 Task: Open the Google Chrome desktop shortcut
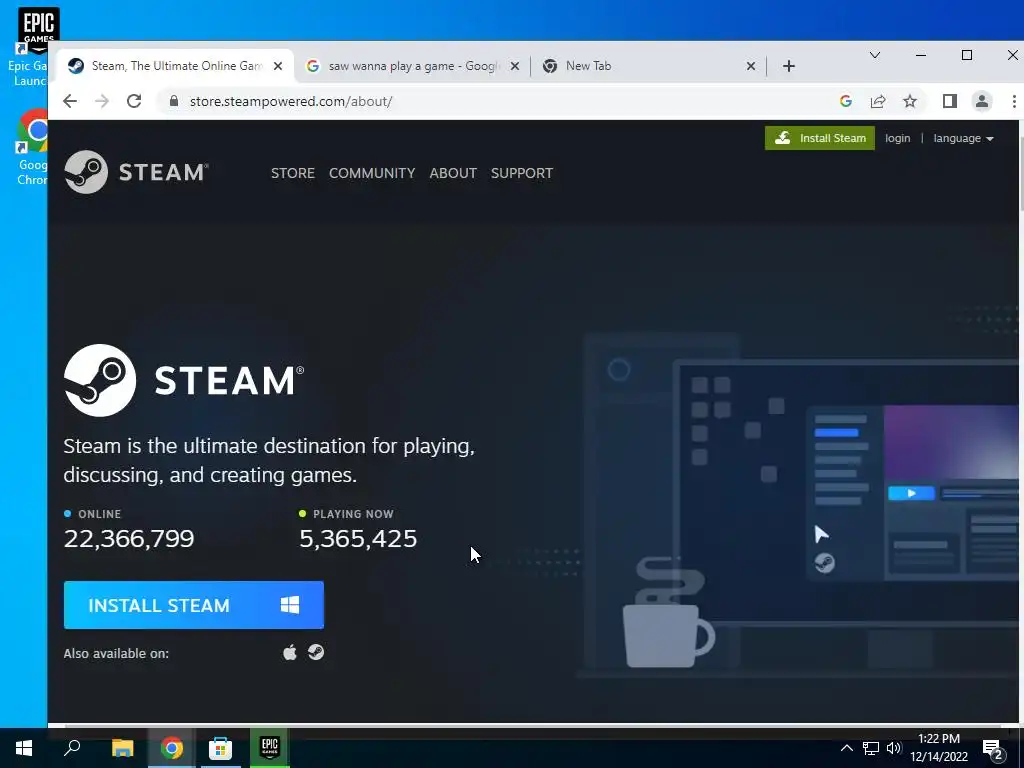pyautogui.click(x=33, y=148)
